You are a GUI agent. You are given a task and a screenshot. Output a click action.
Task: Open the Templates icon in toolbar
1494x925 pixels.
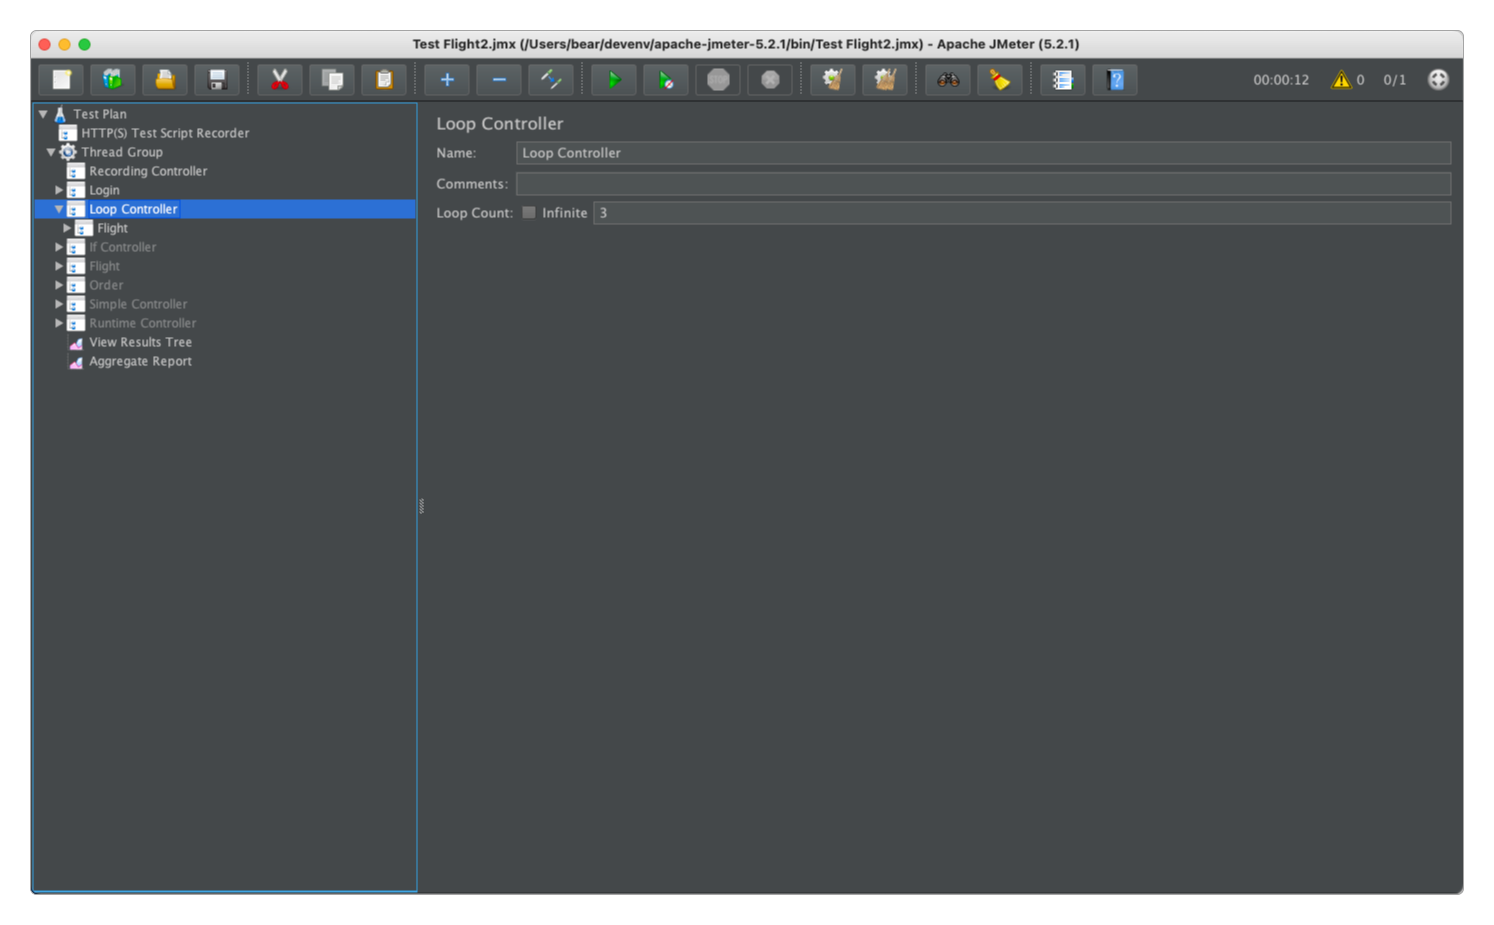click(x=113, y=80)
